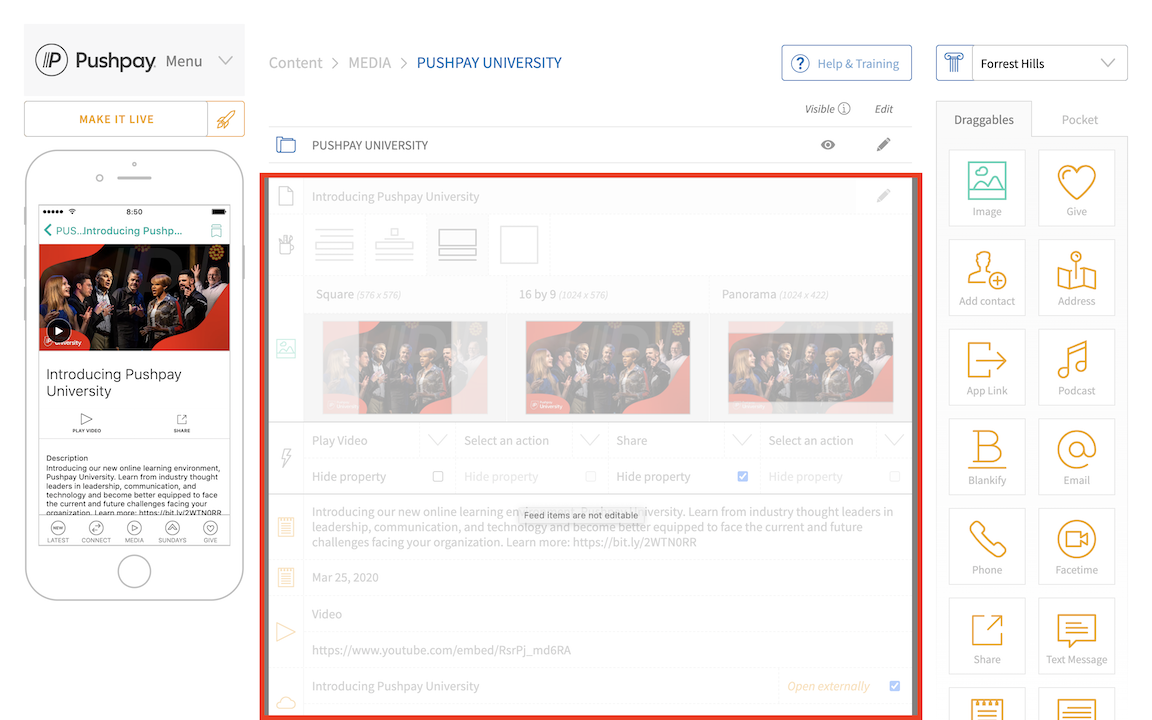Click the Give heart draggable icon

1076,184
